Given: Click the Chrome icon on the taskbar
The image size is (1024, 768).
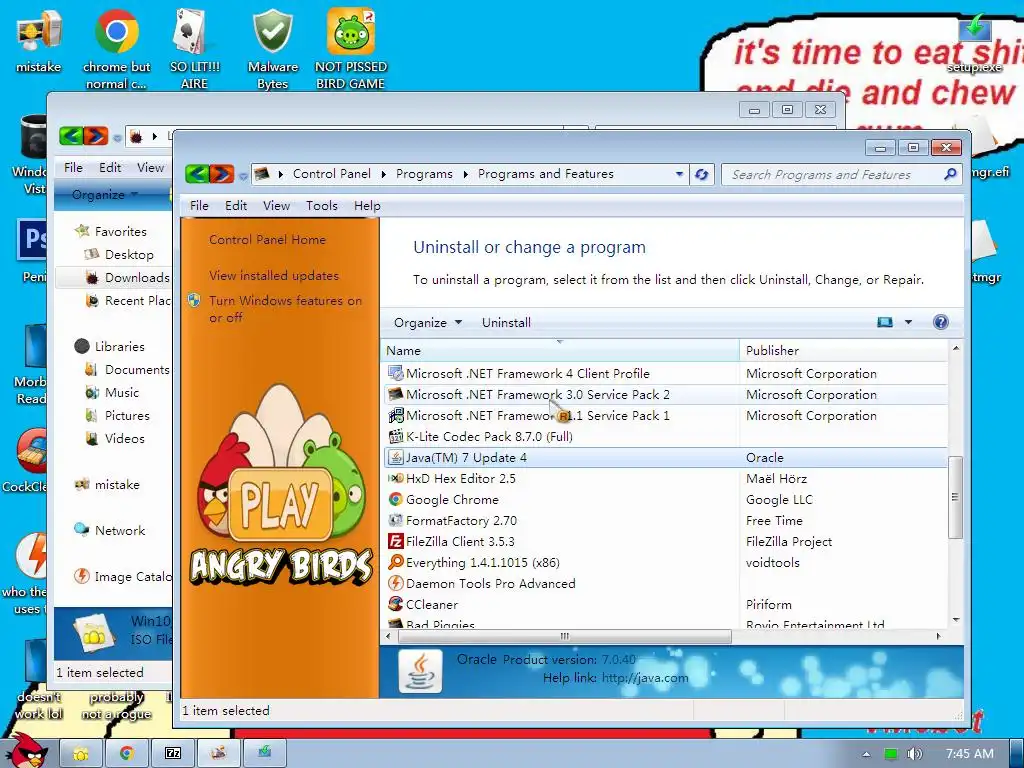Looking at the screenshot, I should click(127, 753).
